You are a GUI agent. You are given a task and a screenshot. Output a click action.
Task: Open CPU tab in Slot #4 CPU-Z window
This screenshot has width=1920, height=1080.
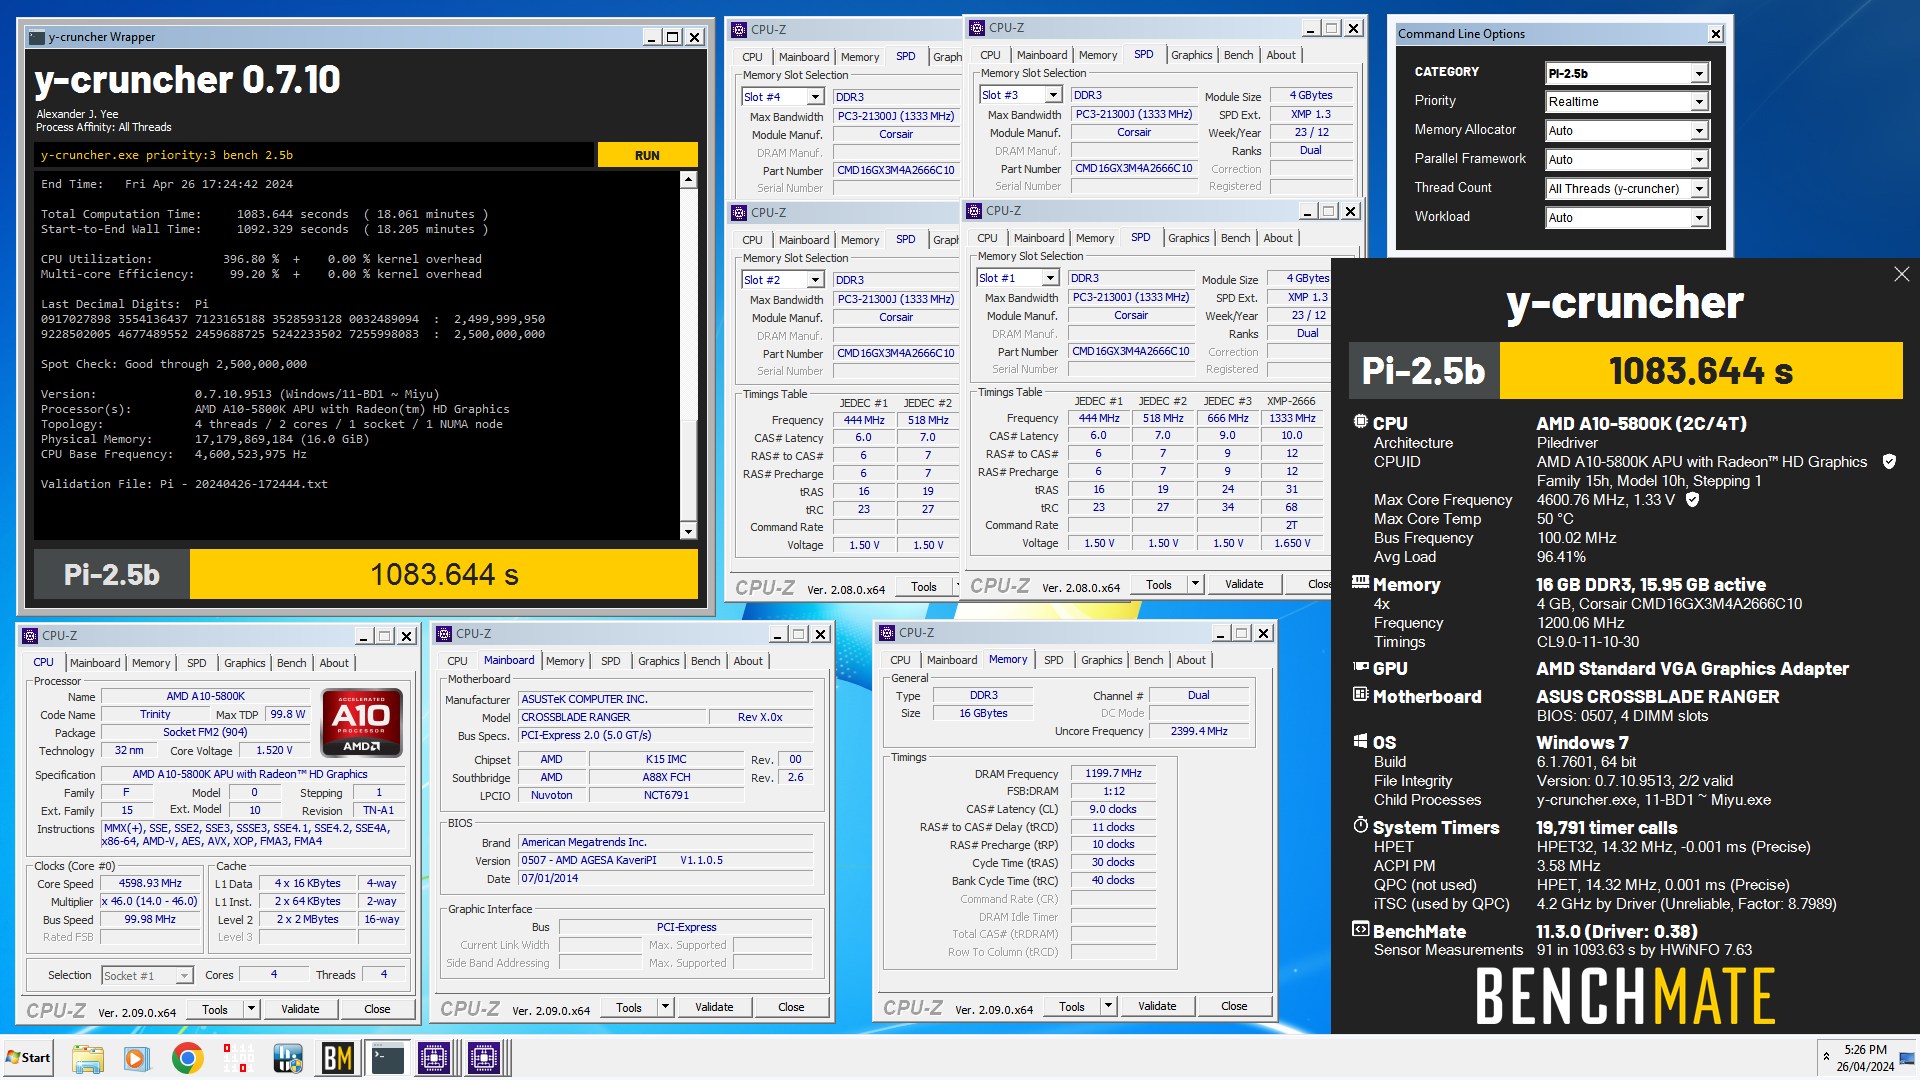pyautogui.click(x=752, y=57)
